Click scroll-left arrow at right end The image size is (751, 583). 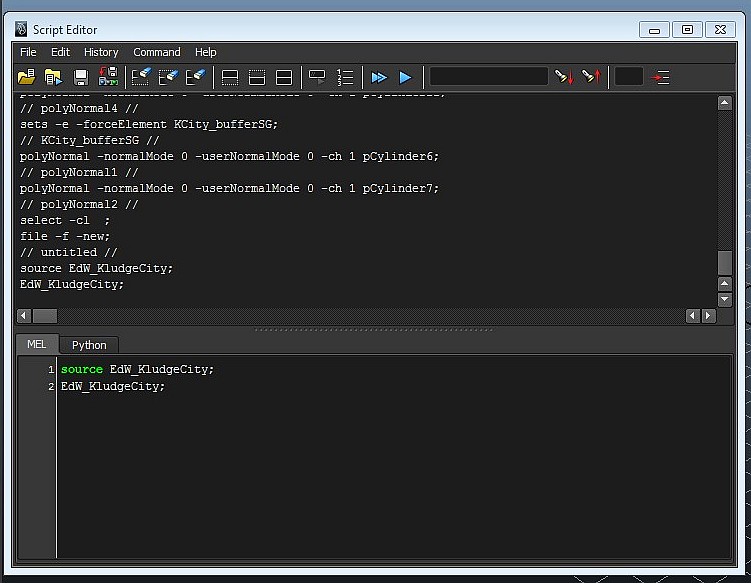693,316
